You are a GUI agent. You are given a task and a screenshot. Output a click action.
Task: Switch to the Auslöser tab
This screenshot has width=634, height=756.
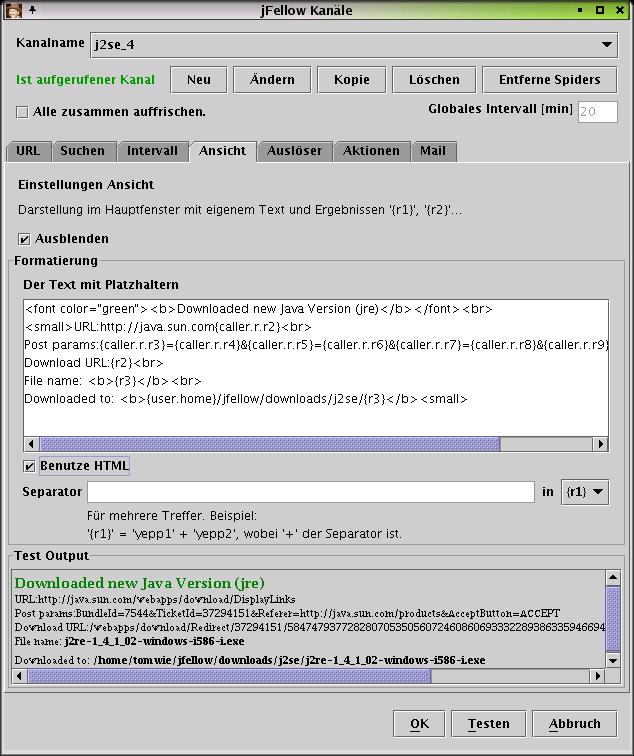294,151
